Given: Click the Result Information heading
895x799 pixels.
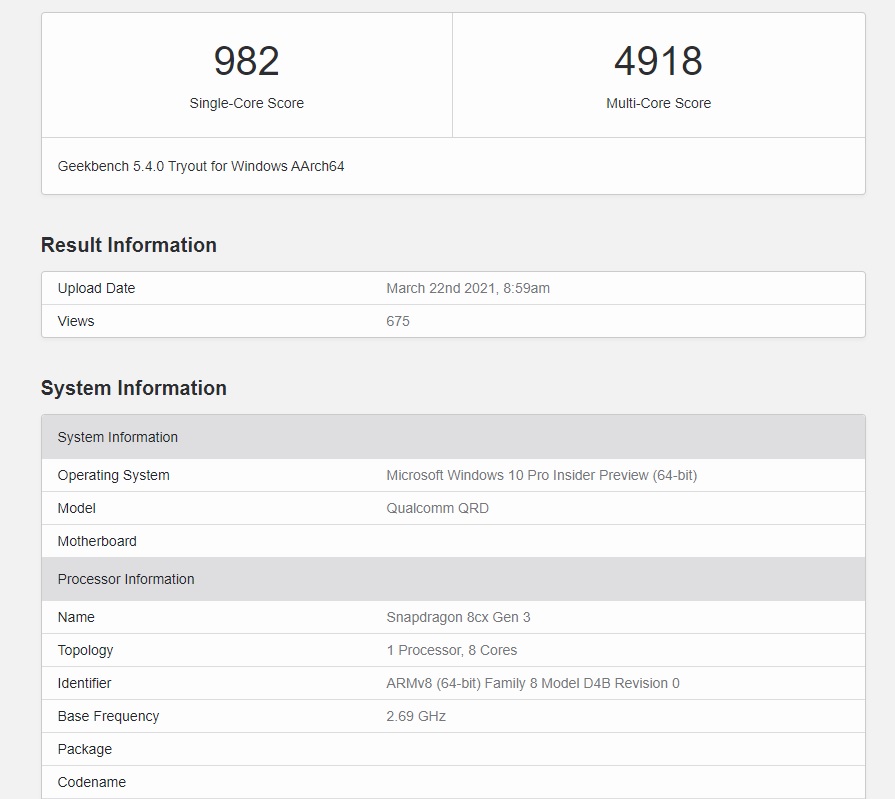Looking at the screenshot, I should pos(129,245).
